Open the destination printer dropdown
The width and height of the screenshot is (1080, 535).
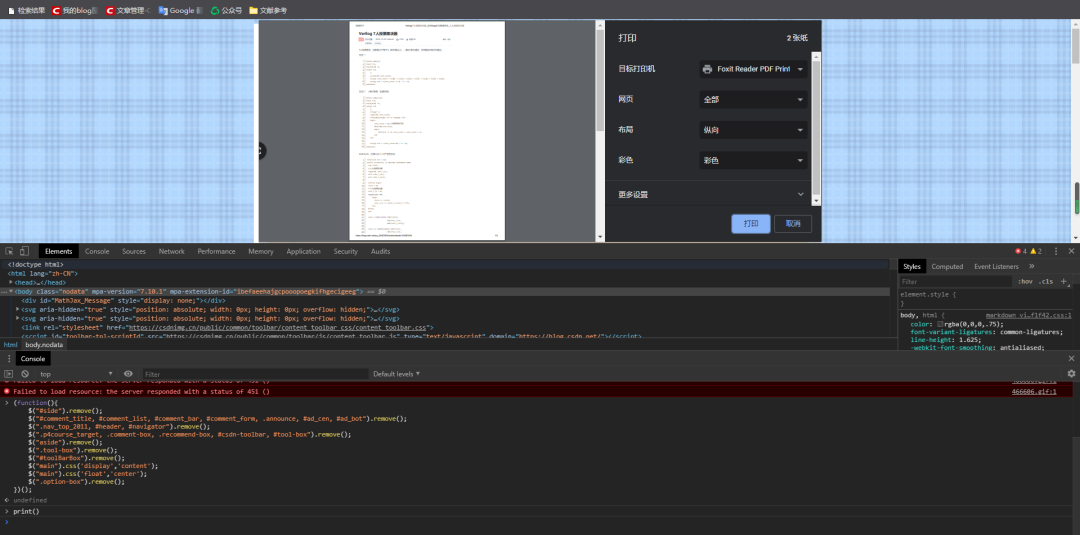753,69
